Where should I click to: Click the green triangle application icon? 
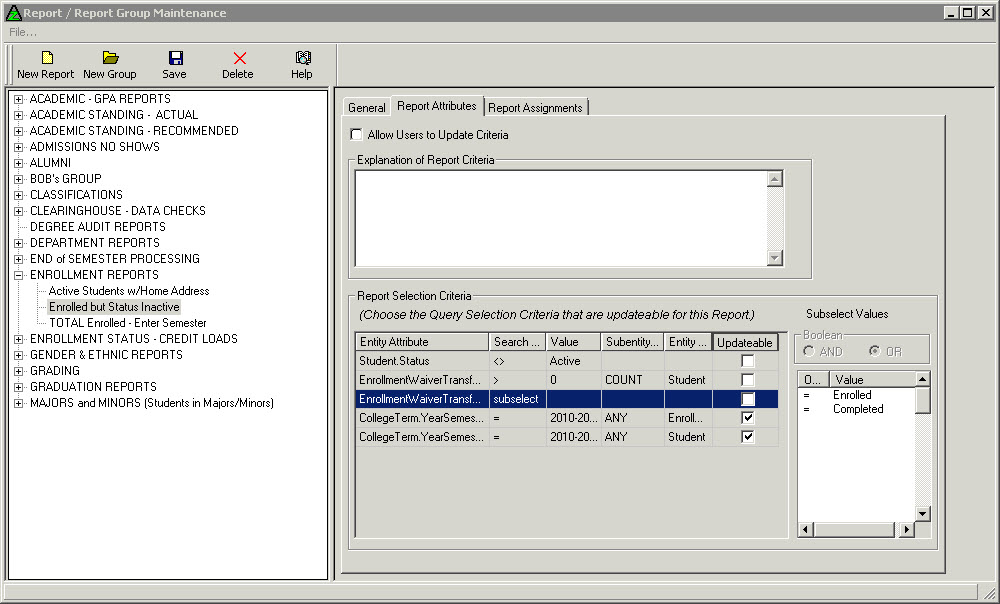[x=12, y=13]
